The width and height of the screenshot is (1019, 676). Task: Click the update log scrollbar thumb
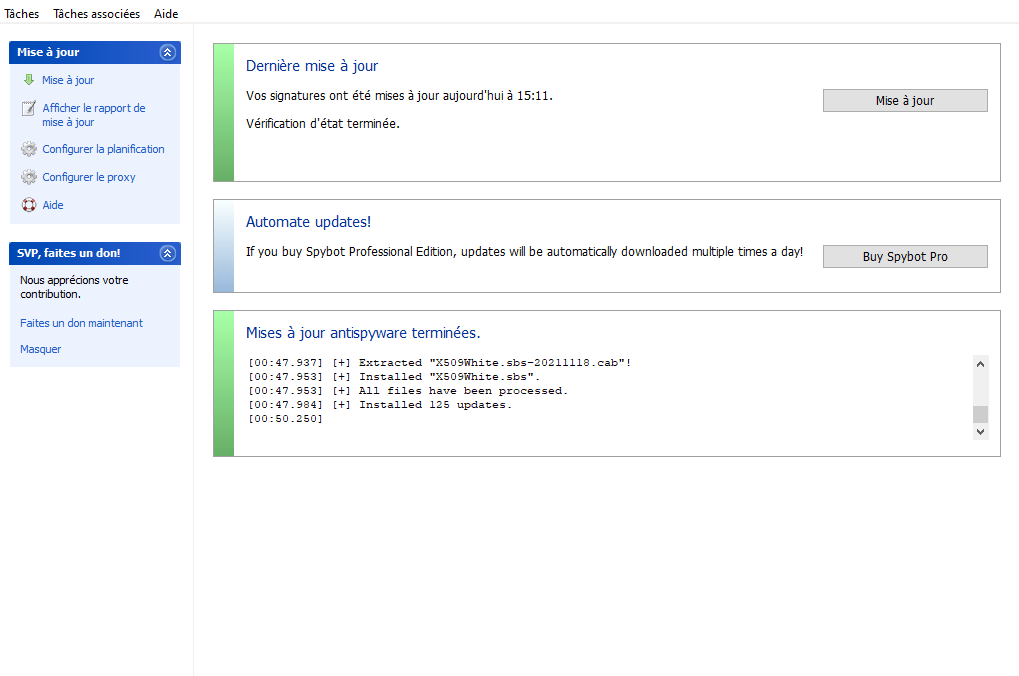(981, 414)
